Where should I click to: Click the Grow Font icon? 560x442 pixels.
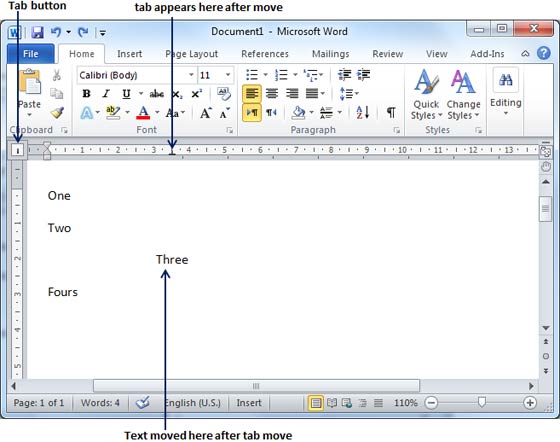(206, 113)
